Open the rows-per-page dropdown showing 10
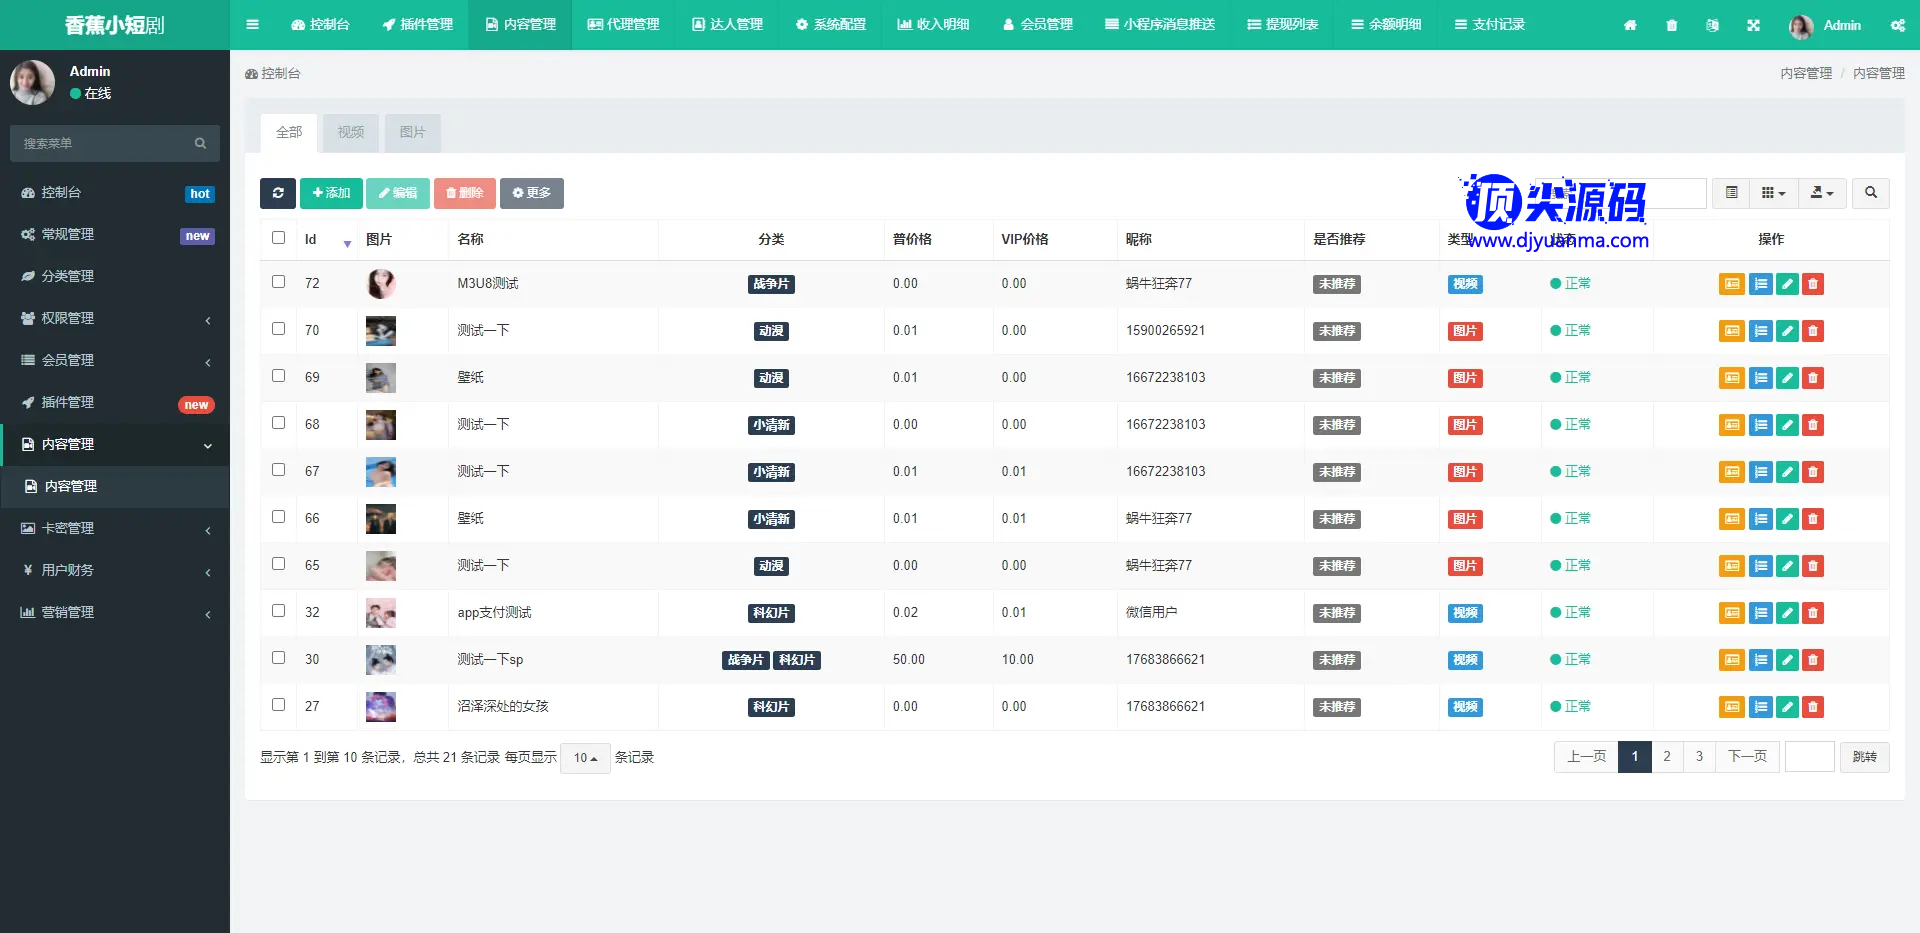1920x933 pixels. pyautogui.click(x=585, y=758)
